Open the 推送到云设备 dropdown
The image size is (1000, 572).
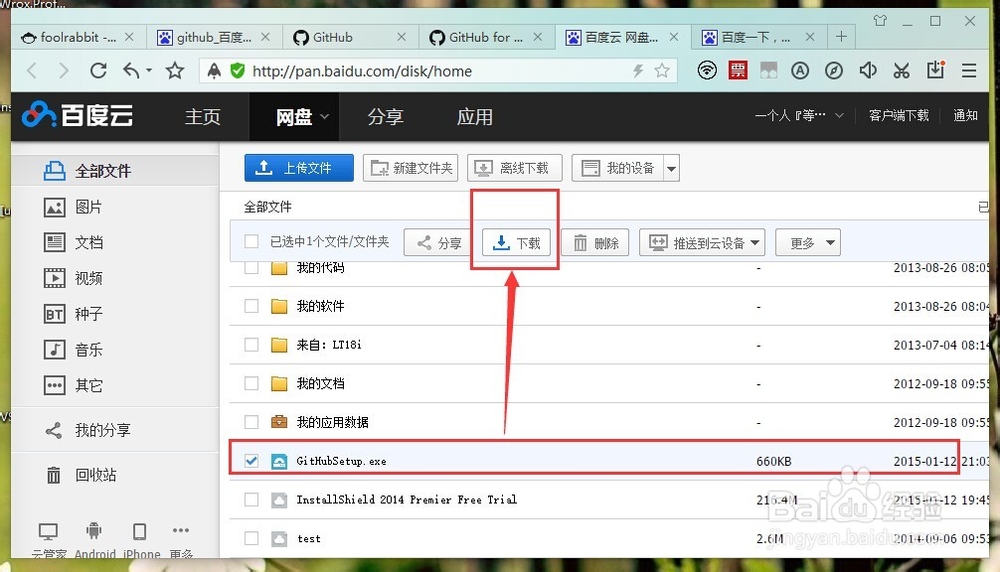click(702, 242)
